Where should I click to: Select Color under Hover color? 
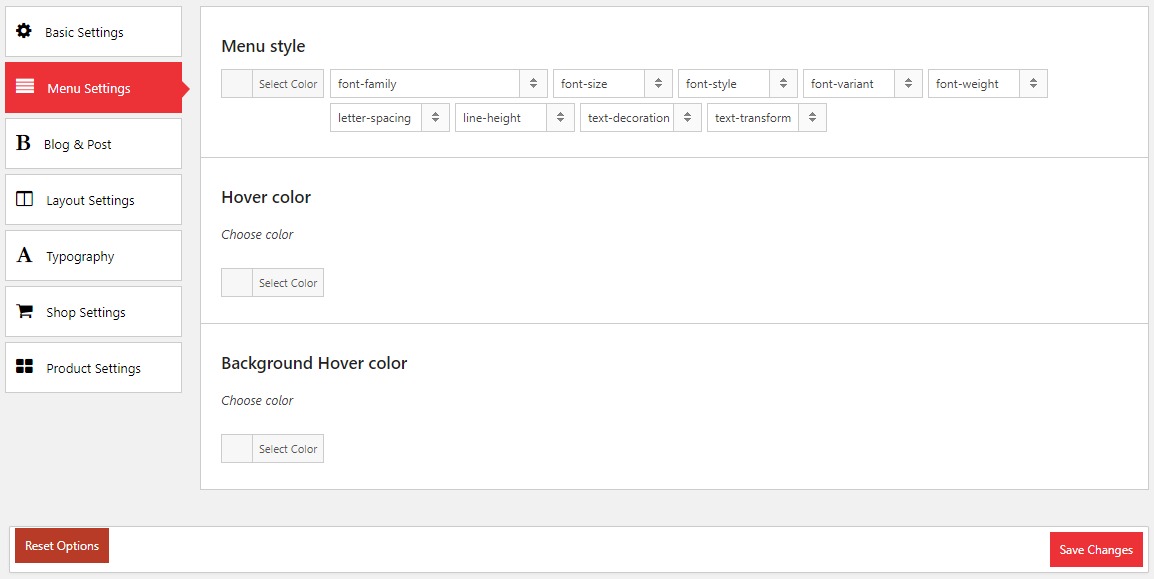coord(287,283)
